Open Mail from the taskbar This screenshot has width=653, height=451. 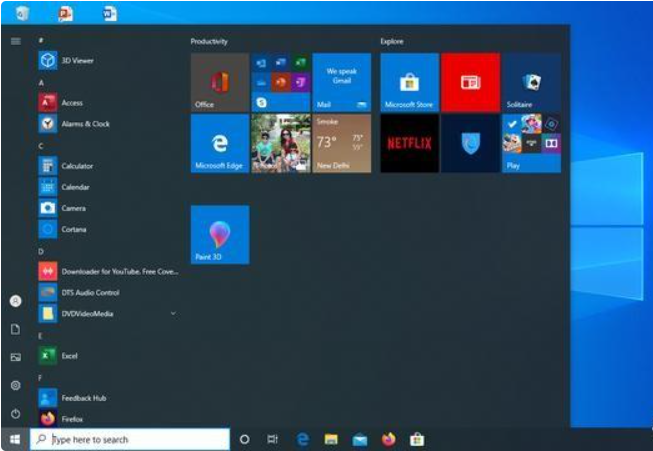coord(360,439)
